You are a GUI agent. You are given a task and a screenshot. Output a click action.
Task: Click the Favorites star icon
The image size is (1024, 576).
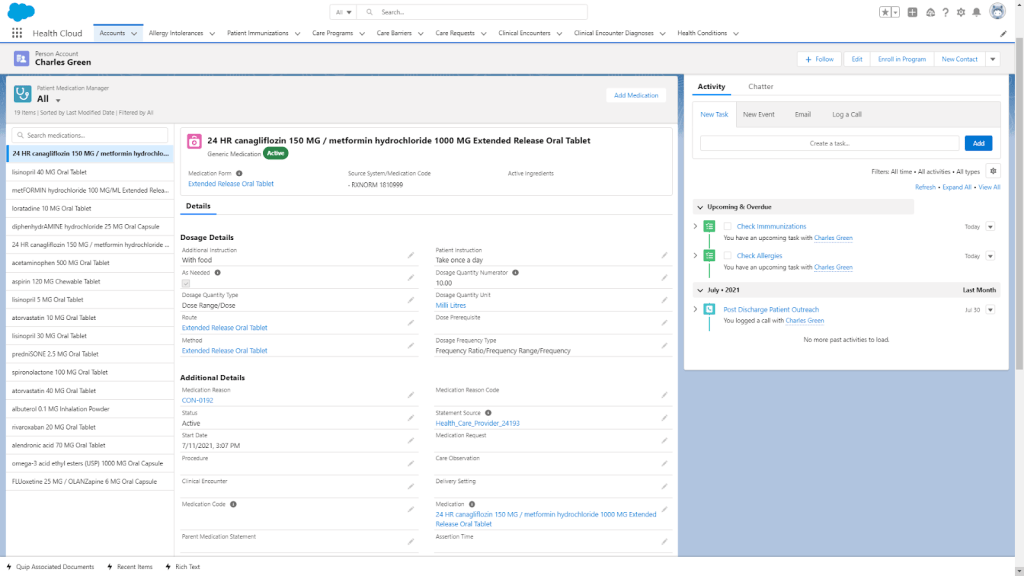[x=885, y=12]
